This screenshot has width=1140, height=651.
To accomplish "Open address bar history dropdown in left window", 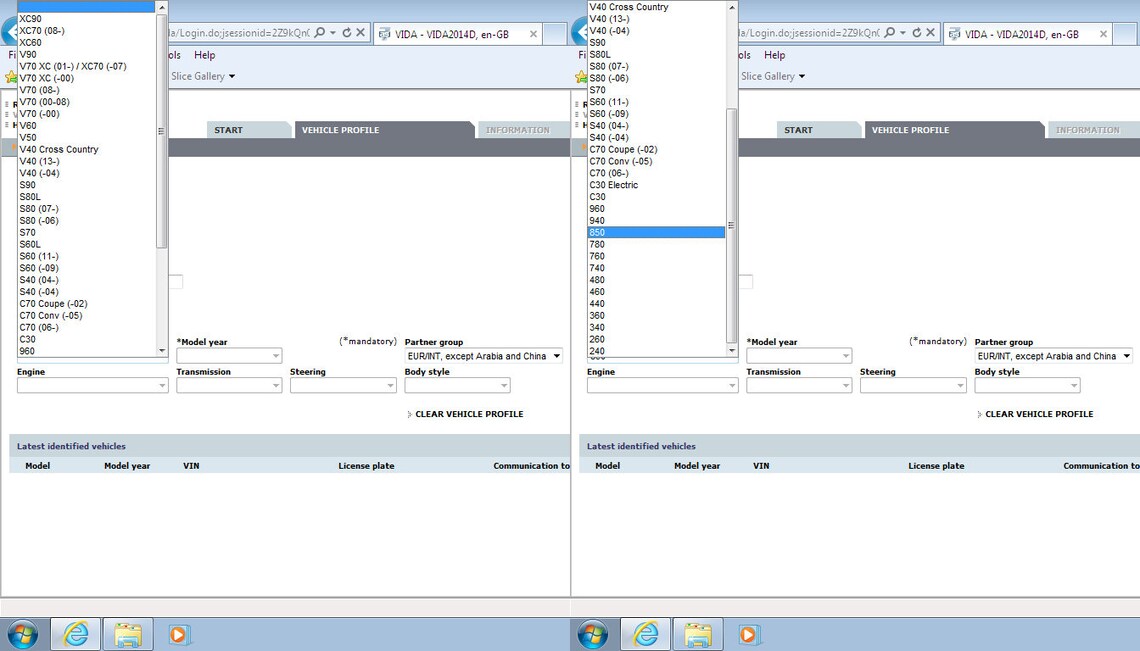I will (333, 33).
